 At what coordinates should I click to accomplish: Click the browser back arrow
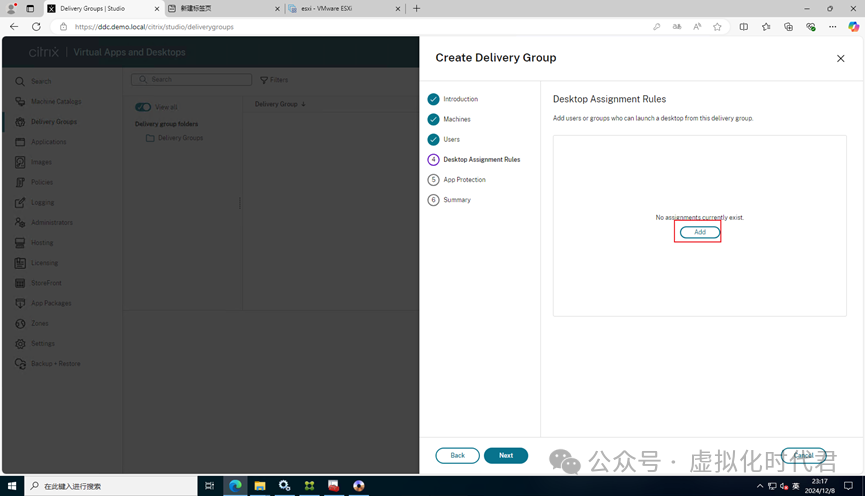(14, 26)
